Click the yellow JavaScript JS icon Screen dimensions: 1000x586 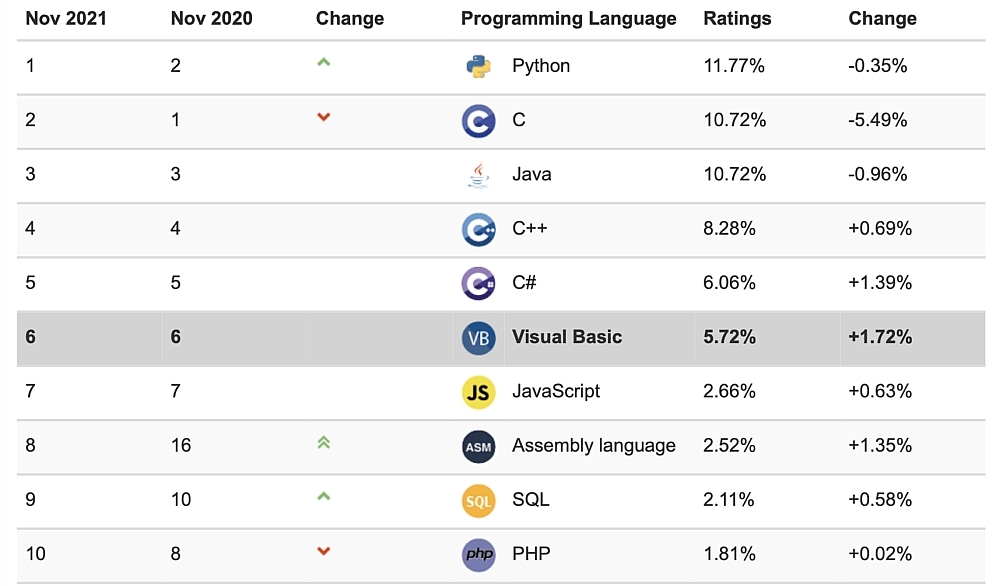pos(478,392)
